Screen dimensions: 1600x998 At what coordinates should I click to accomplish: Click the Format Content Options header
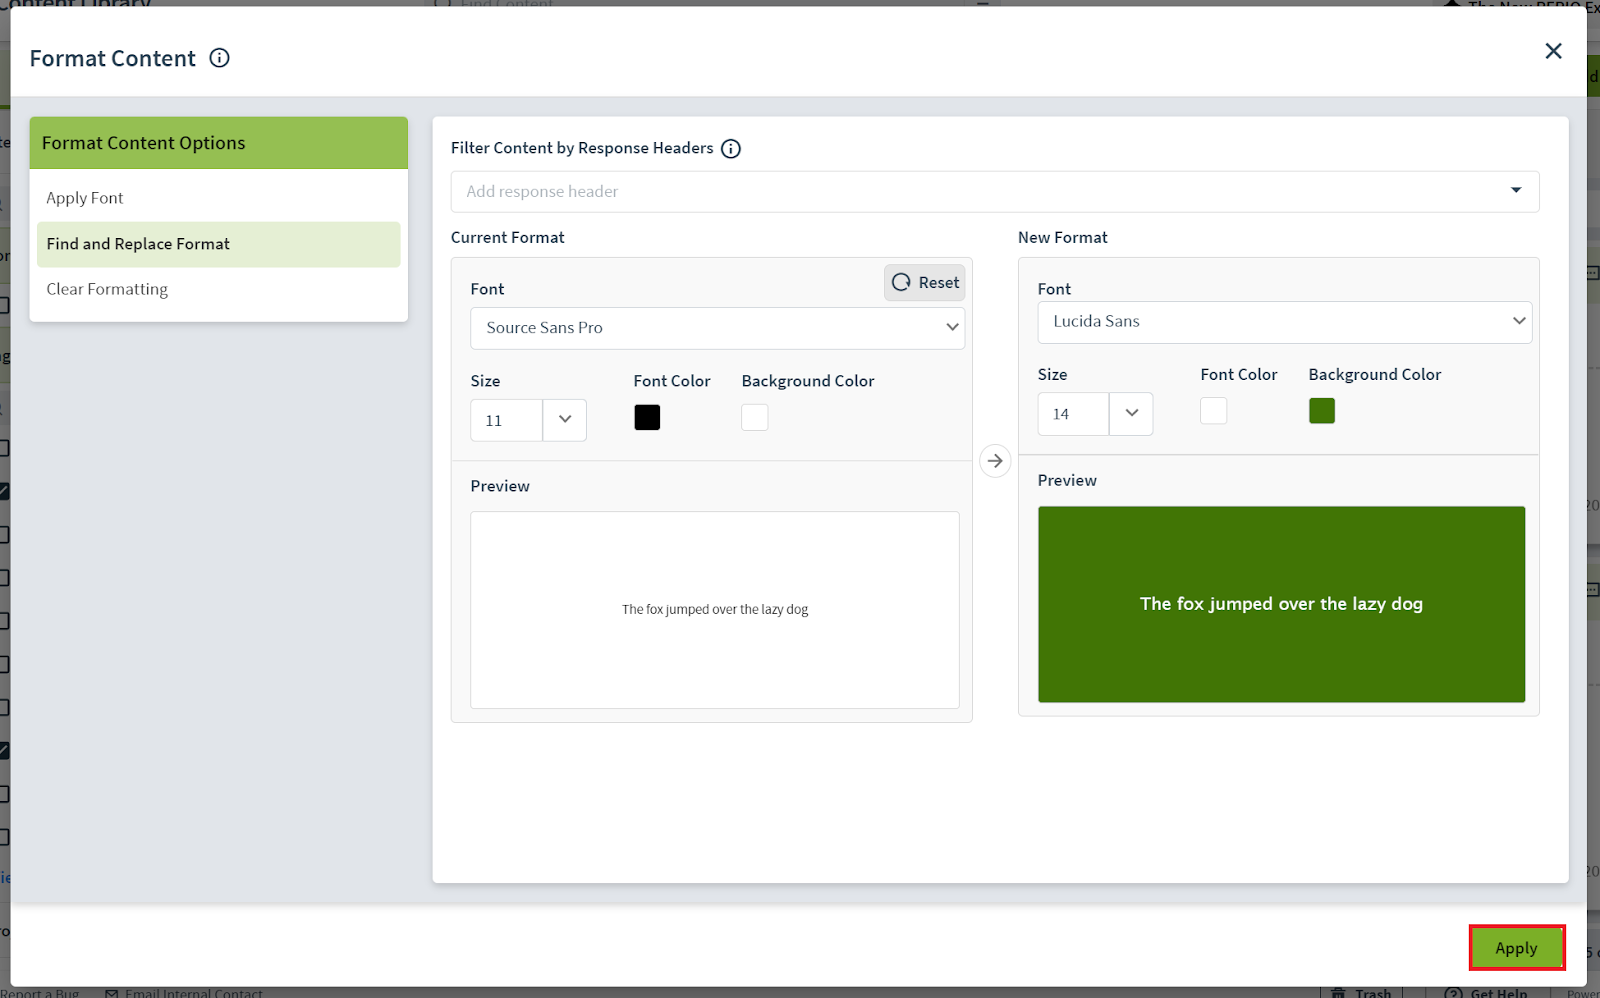coord(218,143)
